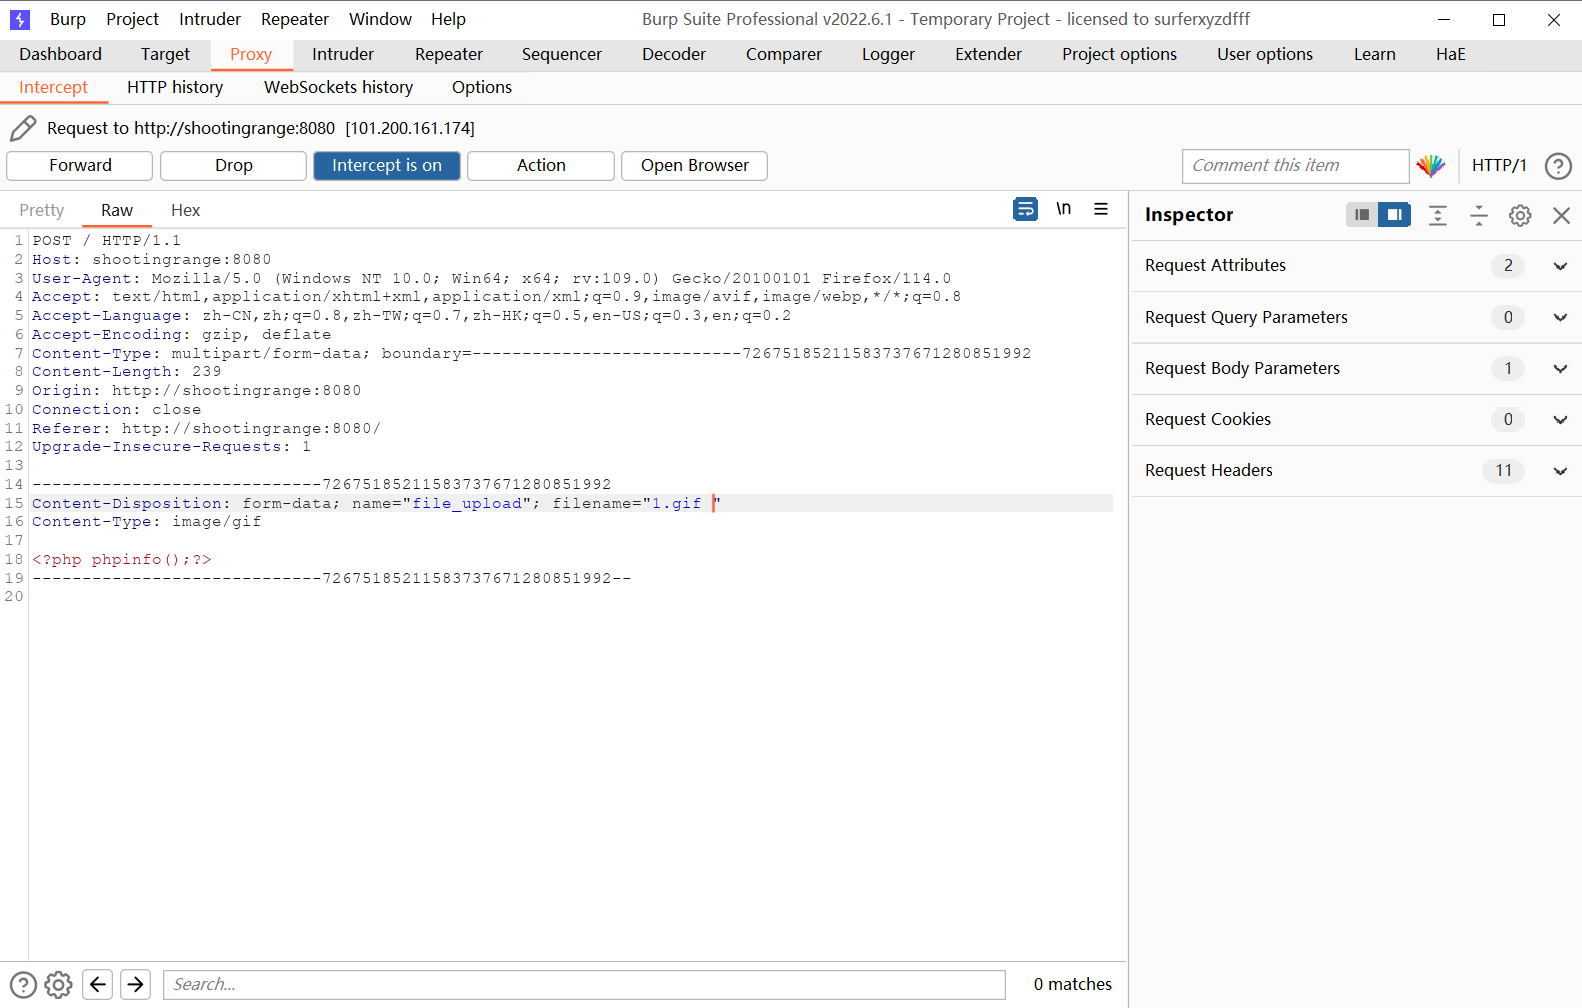
Task: Open the help icon beside HTTP/1
Action: click(1558, 166)
